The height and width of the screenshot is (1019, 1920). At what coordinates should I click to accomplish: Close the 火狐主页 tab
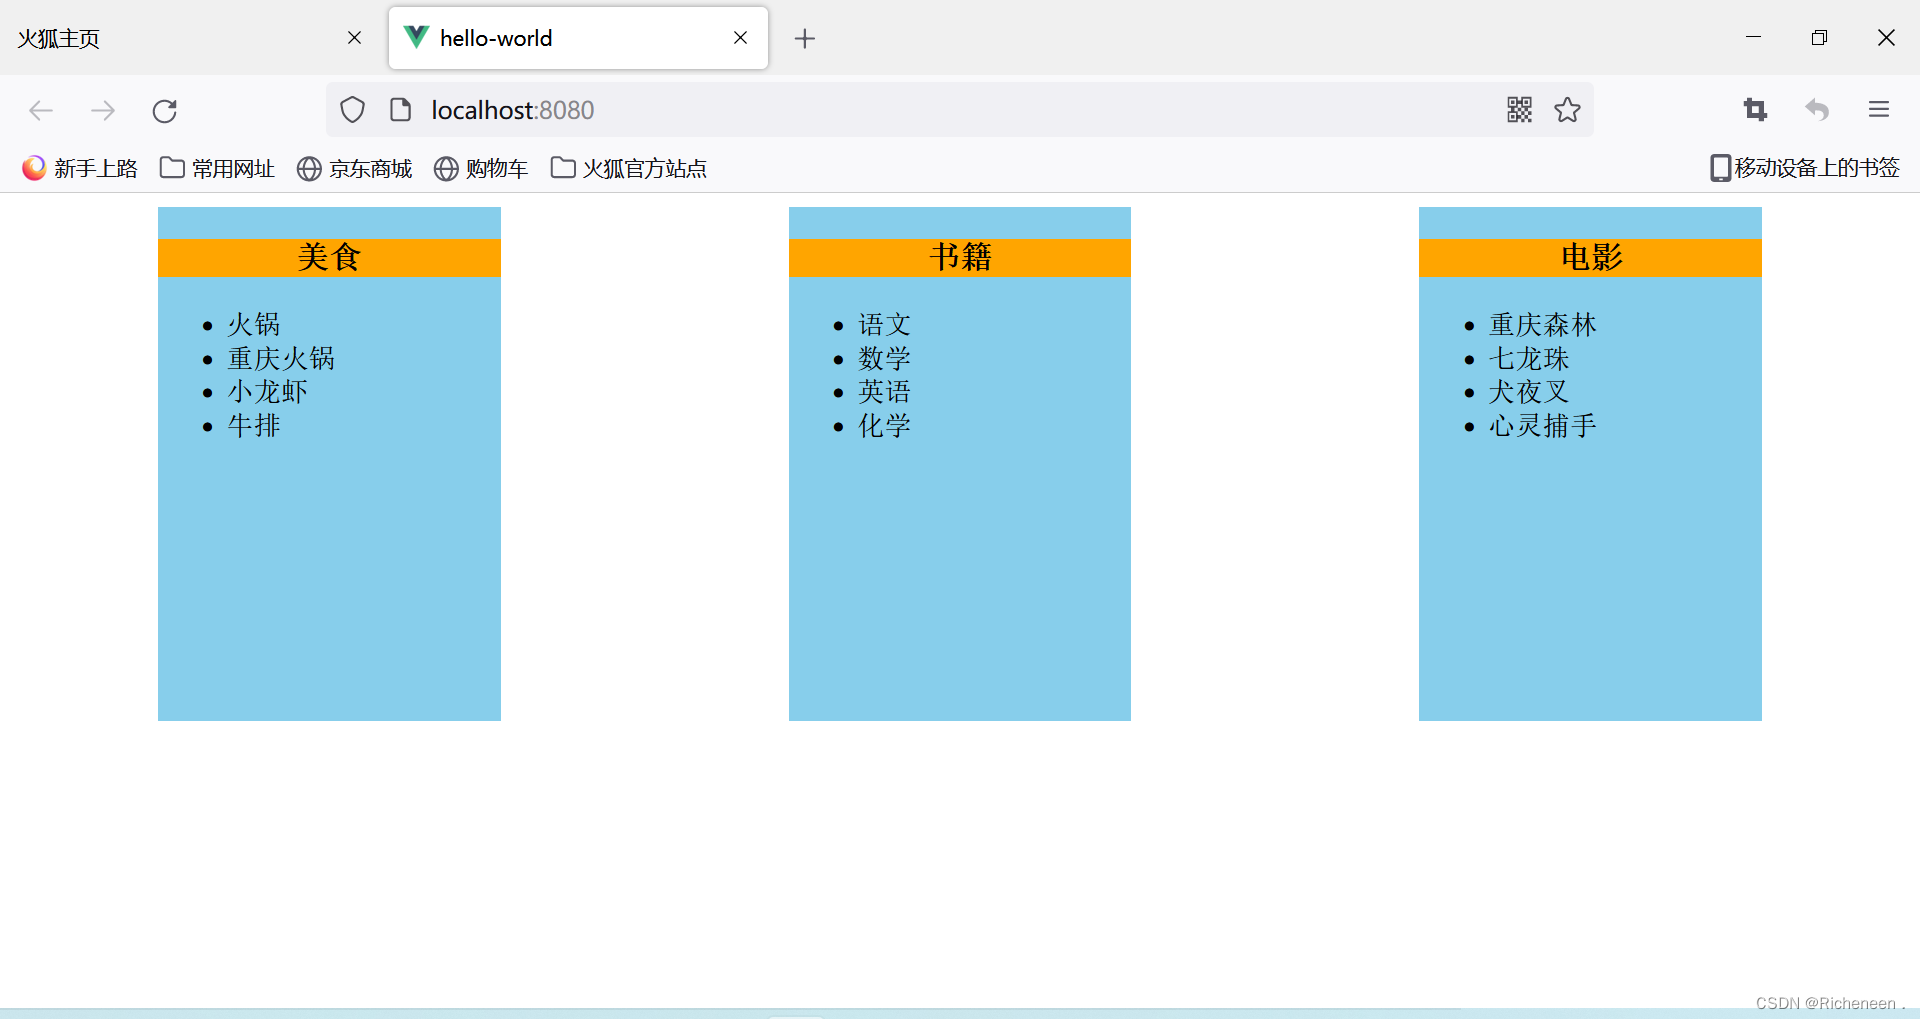pos(355,38)
